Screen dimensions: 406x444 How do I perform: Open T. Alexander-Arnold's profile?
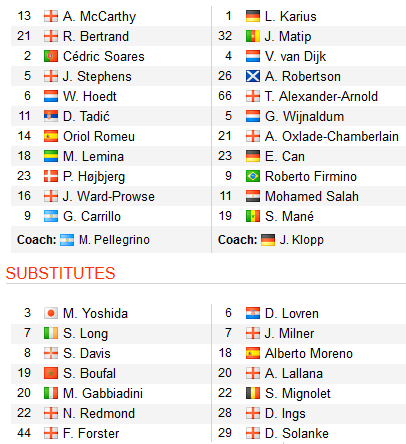(x=321, y=96)
